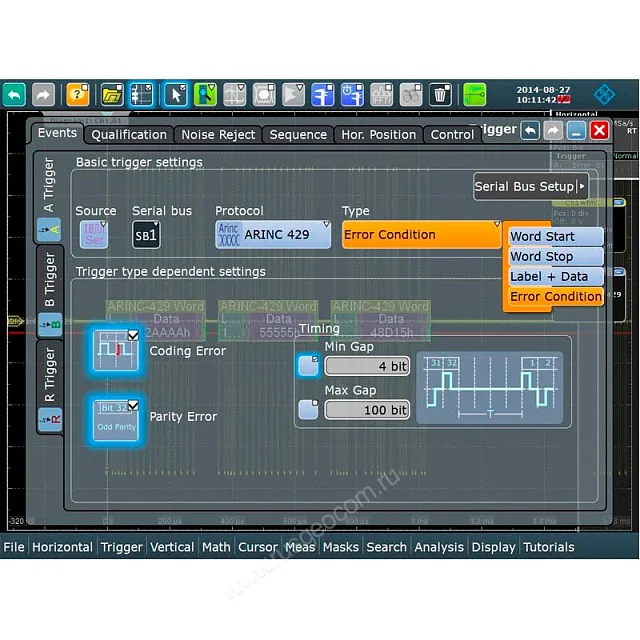Switch to the Noise Reject tab
640x640 pixels.
point(218,135)
